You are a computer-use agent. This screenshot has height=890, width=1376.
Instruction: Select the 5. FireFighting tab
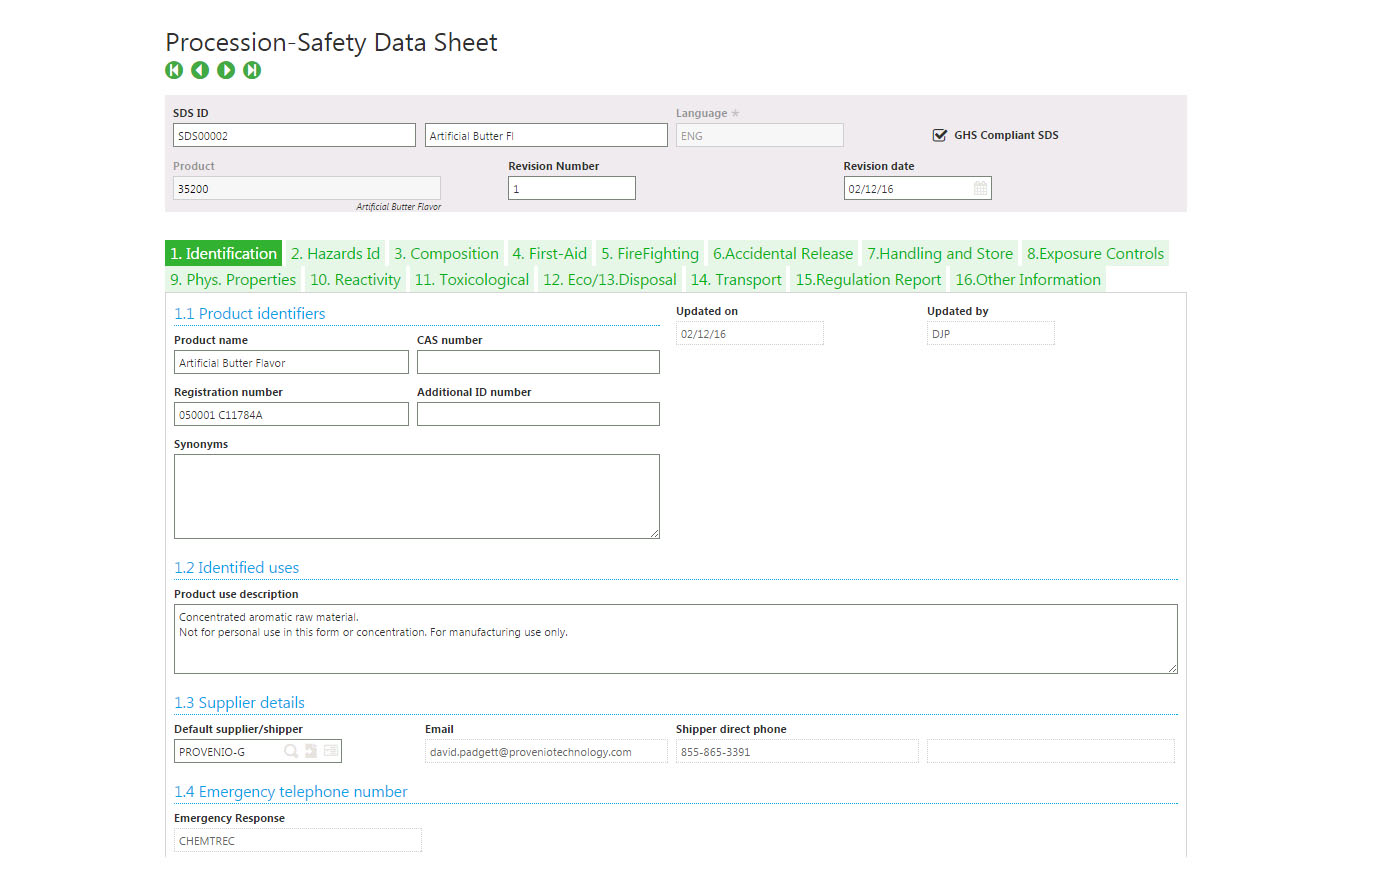[x=650, y=254]
